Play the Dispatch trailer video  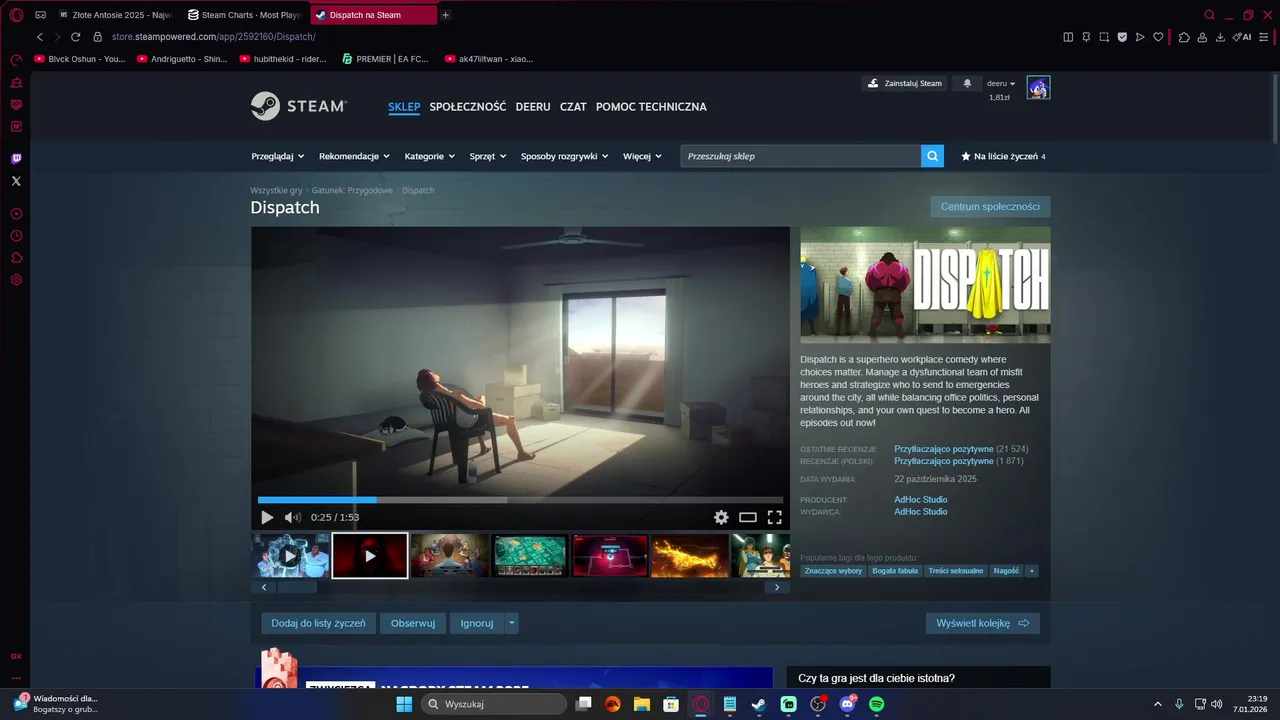267,517
